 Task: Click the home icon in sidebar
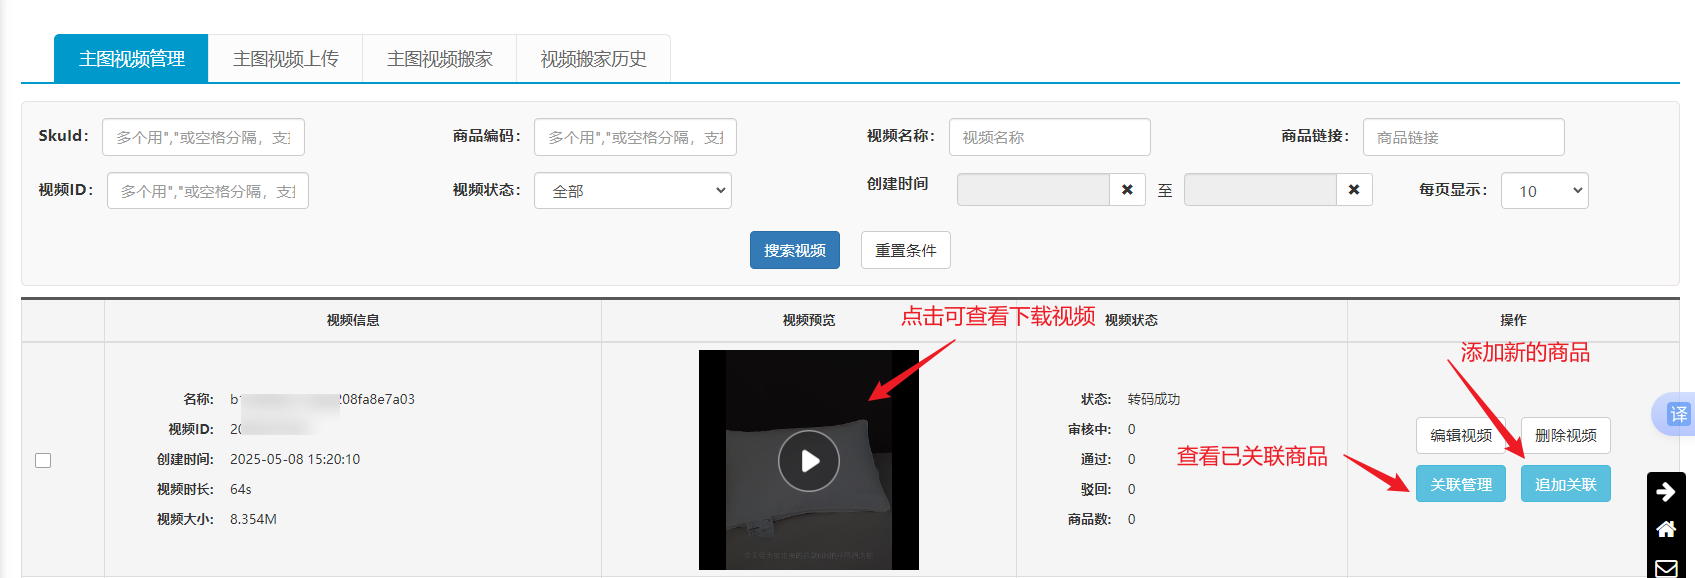click(1666, 529)
